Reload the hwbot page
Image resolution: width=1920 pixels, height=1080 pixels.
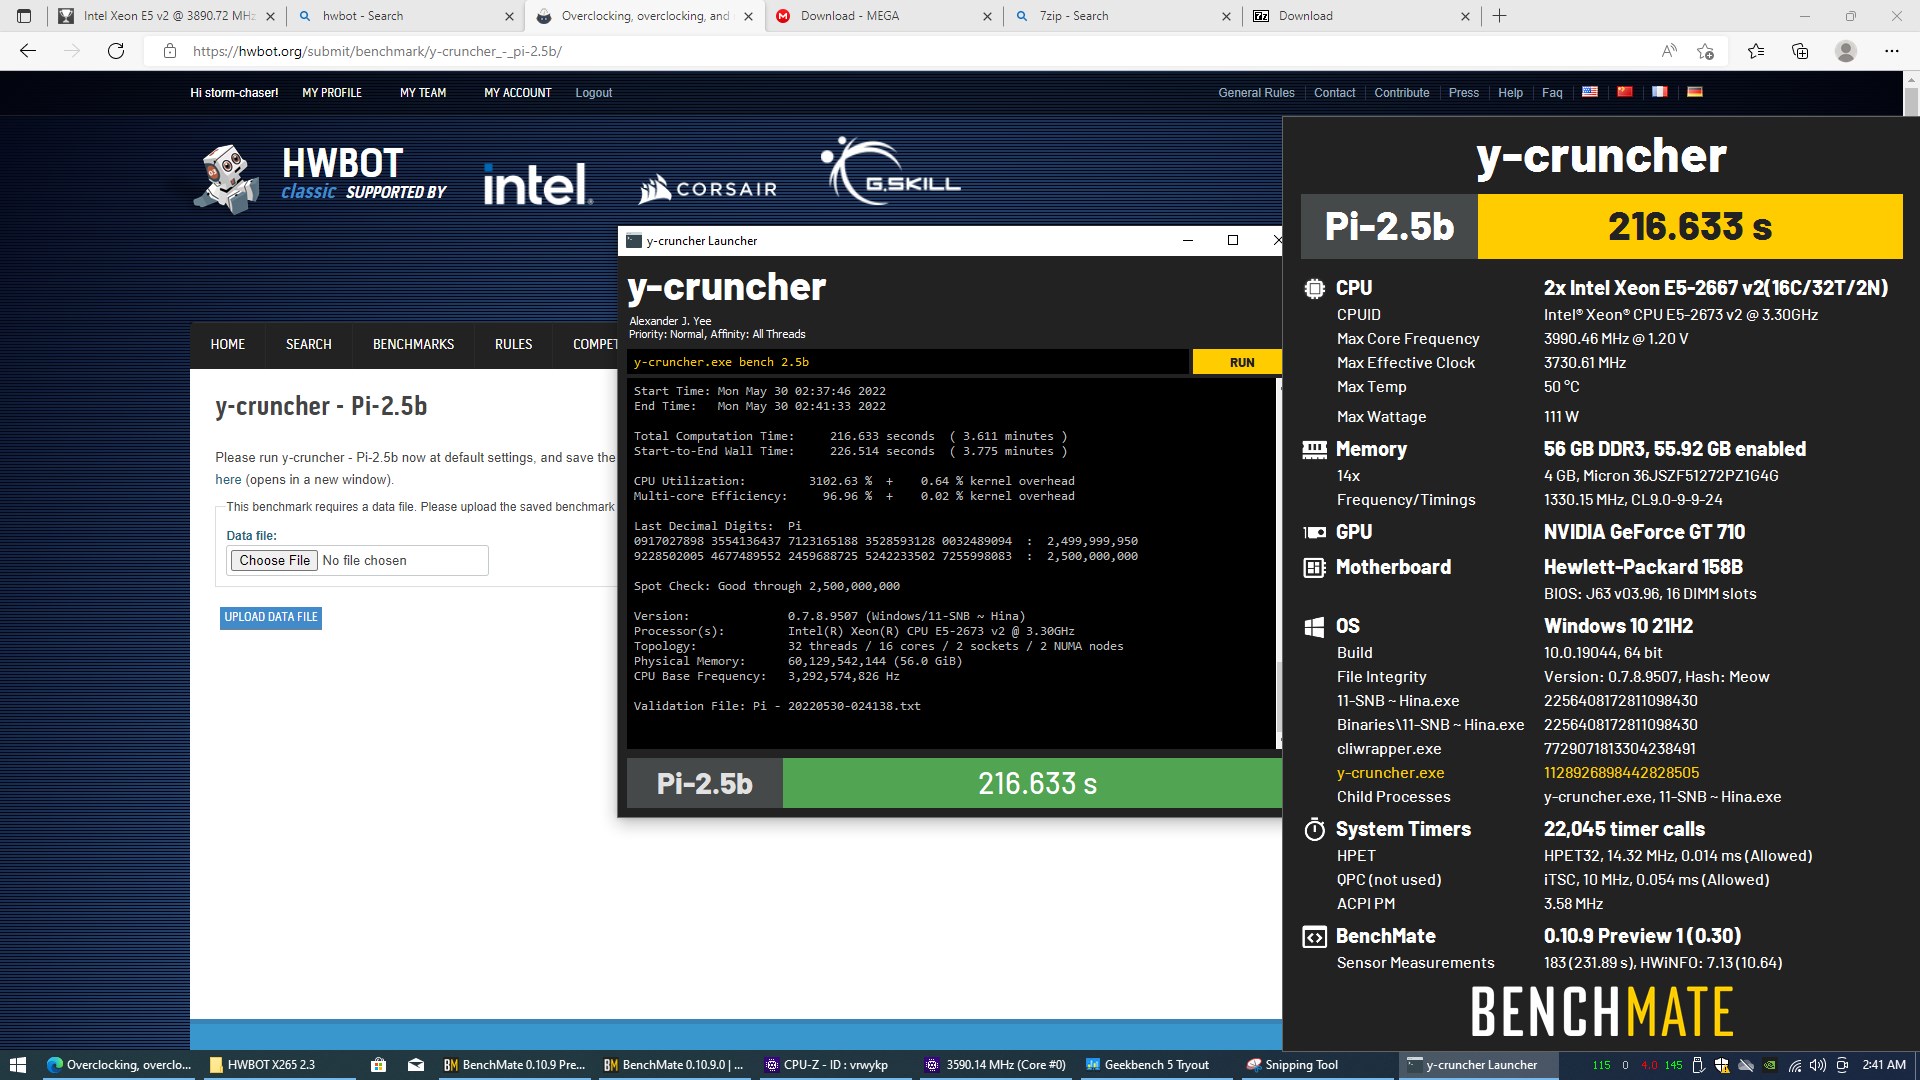click(x=116, y=51)
